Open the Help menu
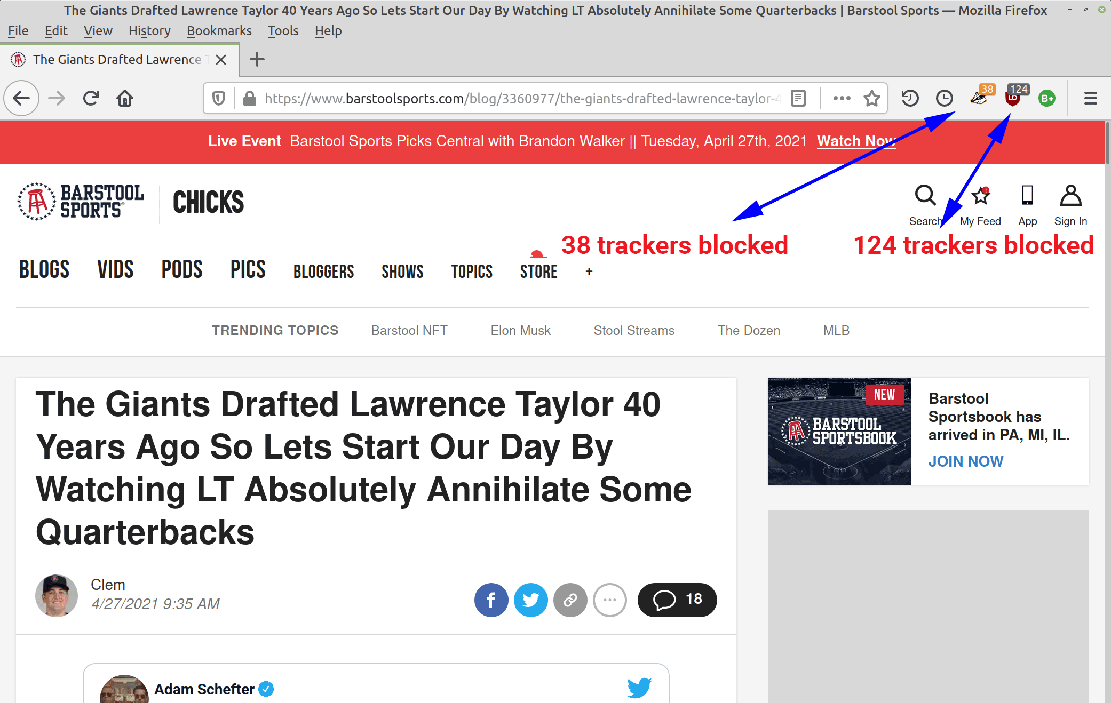This screenshot has height=703, width=1111. point(328,30)
